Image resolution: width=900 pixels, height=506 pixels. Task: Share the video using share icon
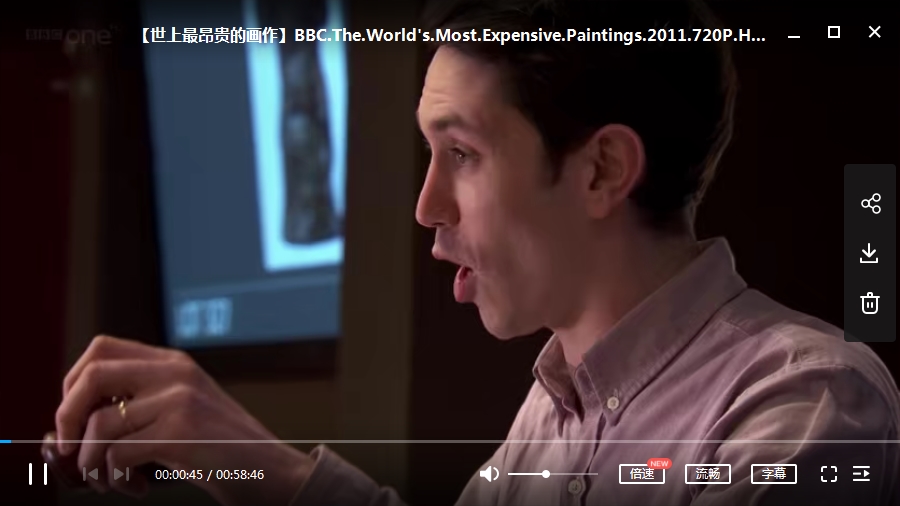[871, 204]
